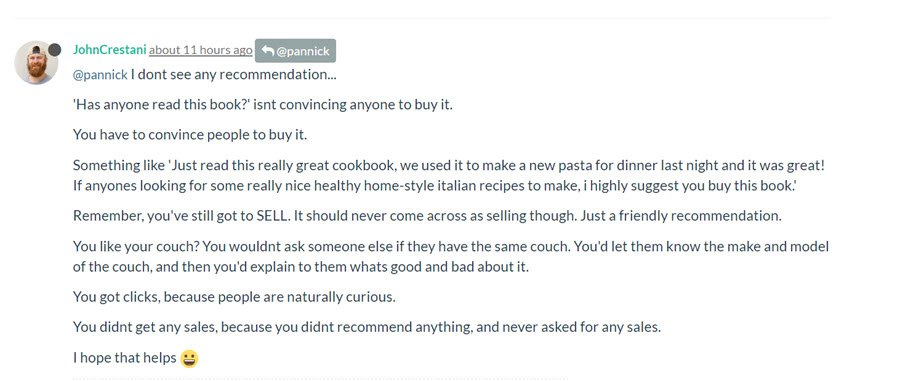Click the sentence 'Just a friendly recommendation.'
Viewport: 900px width, 381px height.
(x=681, y=216)
